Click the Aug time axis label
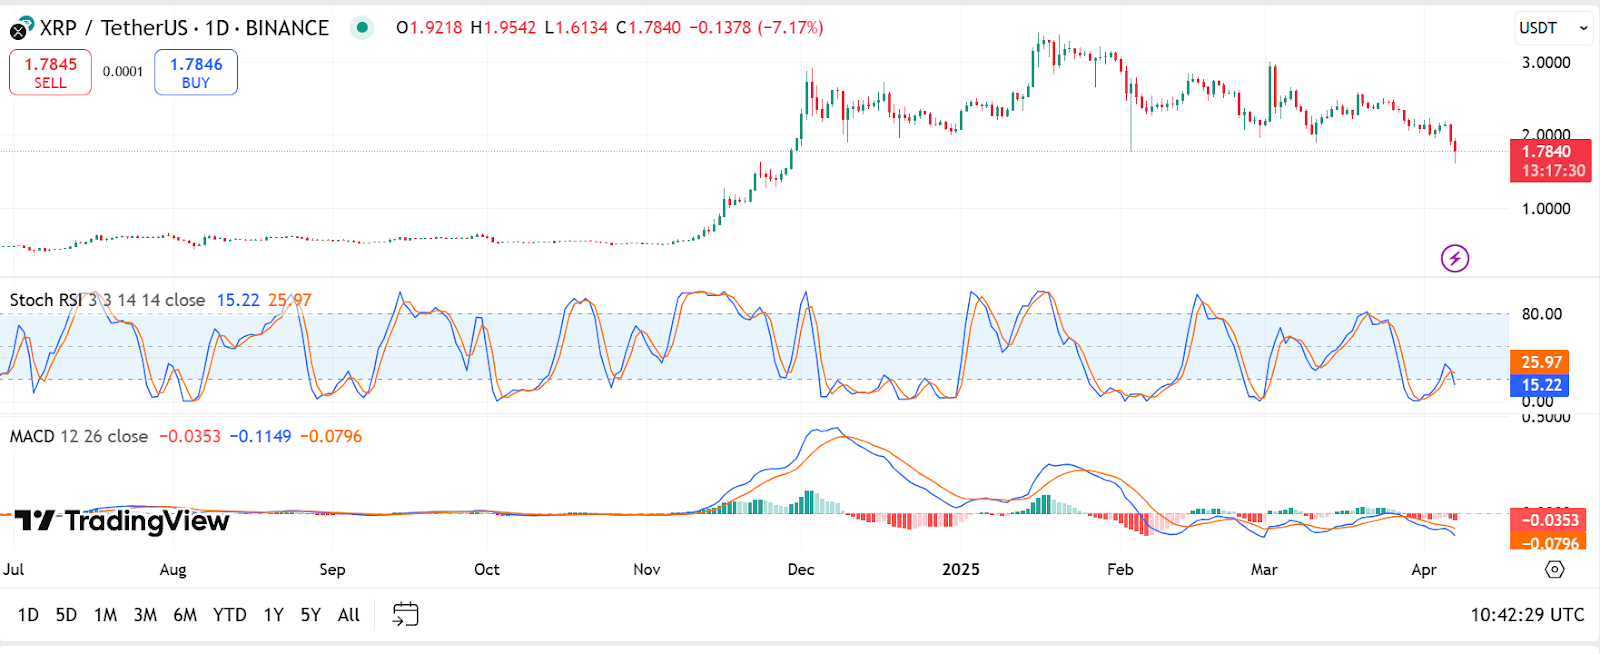This screenshot has height=654, width=1600. pos(173,569)
